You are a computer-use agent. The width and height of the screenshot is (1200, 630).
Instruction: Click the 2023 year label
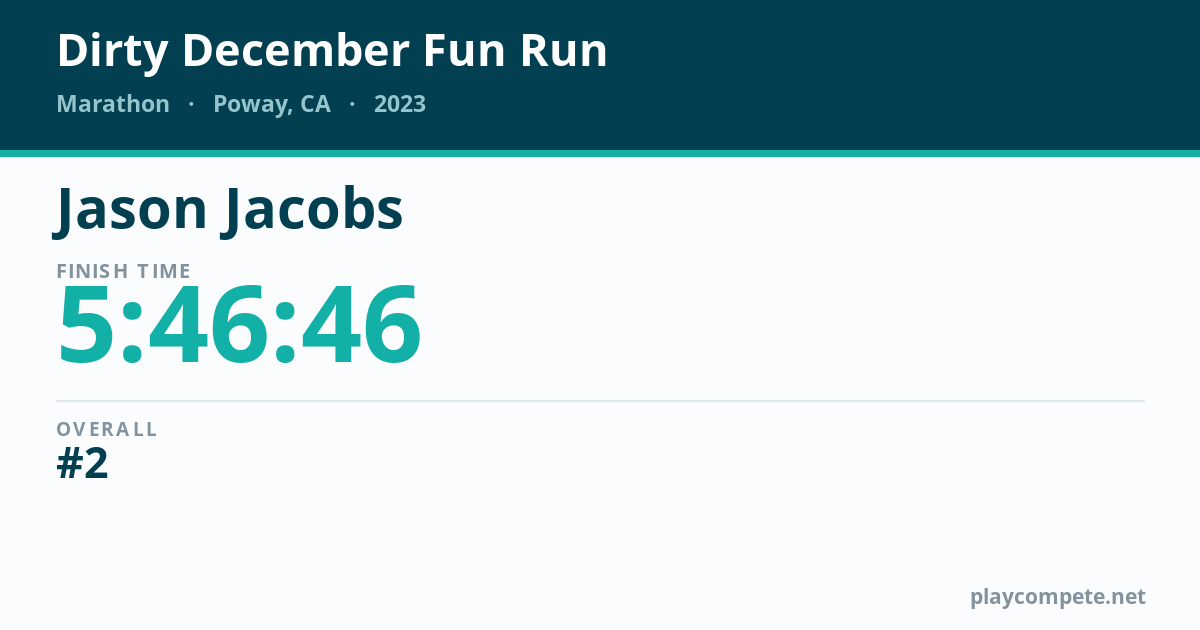click(400, 104)
